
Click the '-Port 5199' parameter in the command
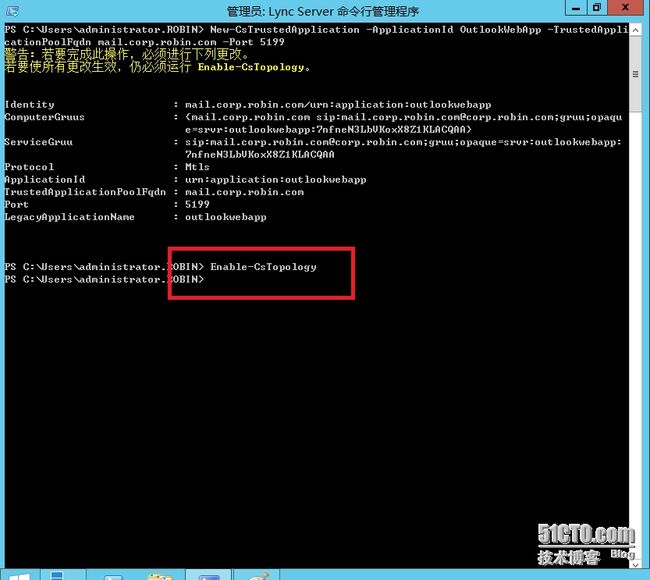[x=254, y=42]
